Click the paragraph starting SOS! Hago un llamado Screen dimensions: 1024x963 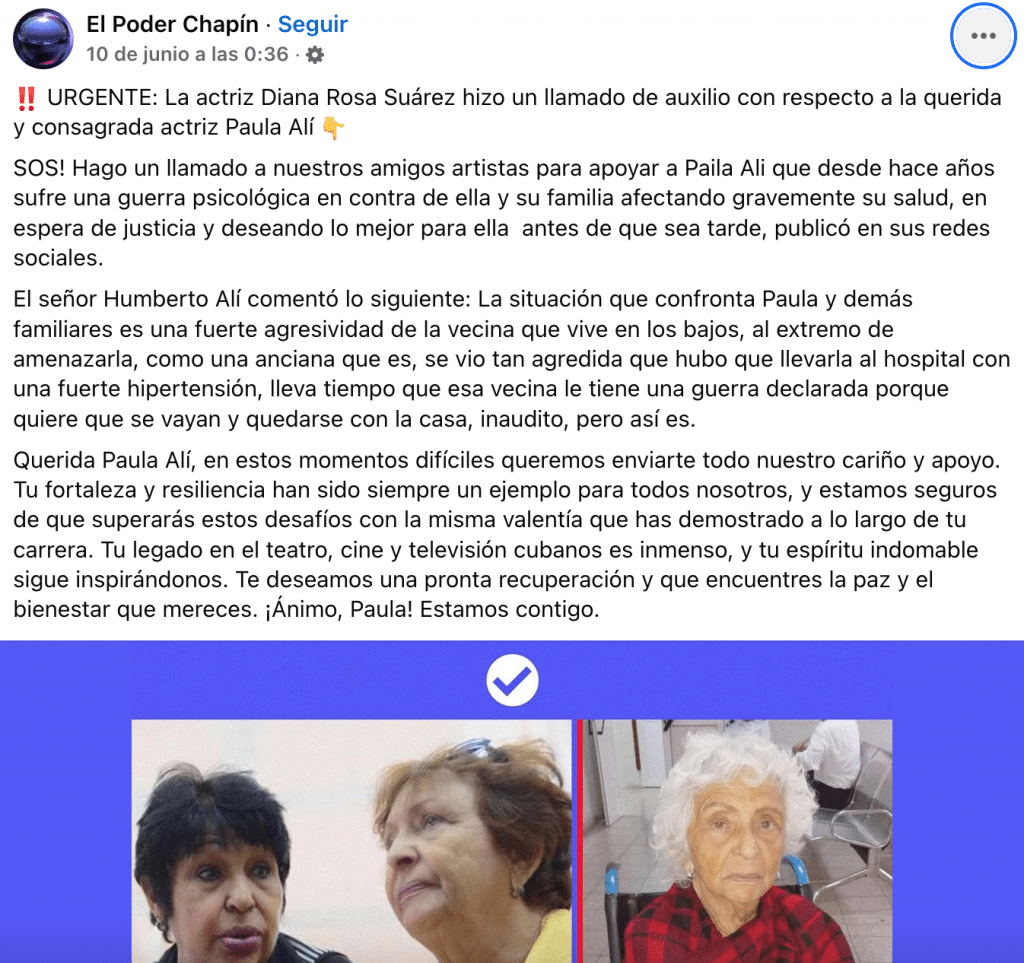(x=504, y=213)
